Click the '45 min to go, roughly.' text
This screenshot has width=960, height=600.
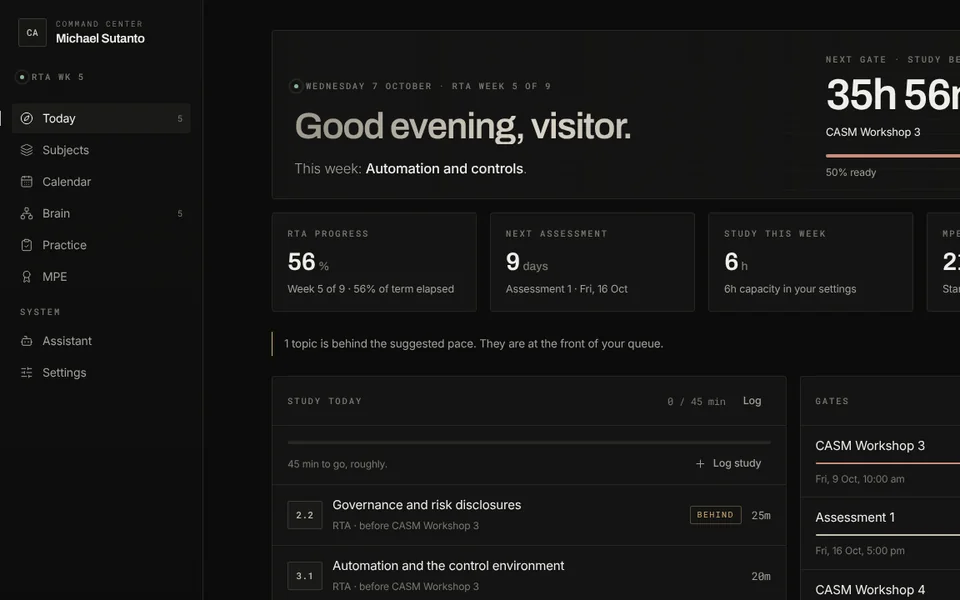337,464
